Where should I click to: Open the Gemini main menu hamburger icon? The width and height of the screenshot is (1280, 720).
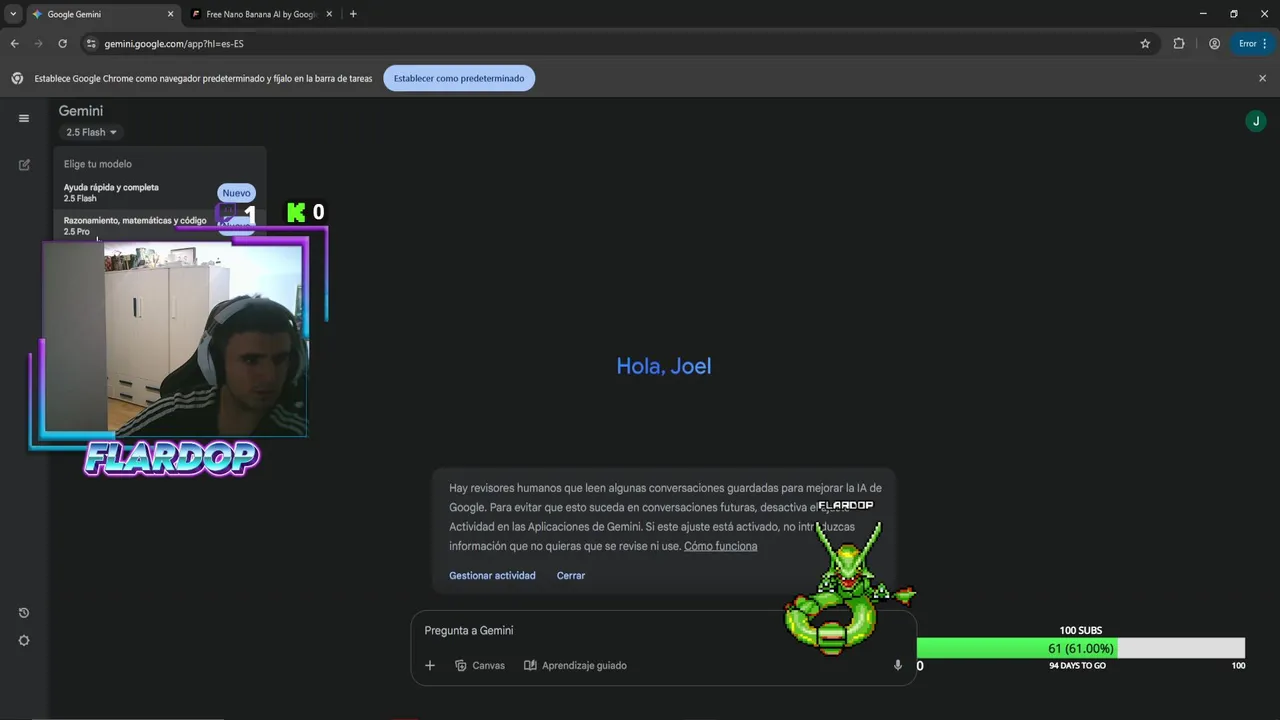[x=24, y=118]
